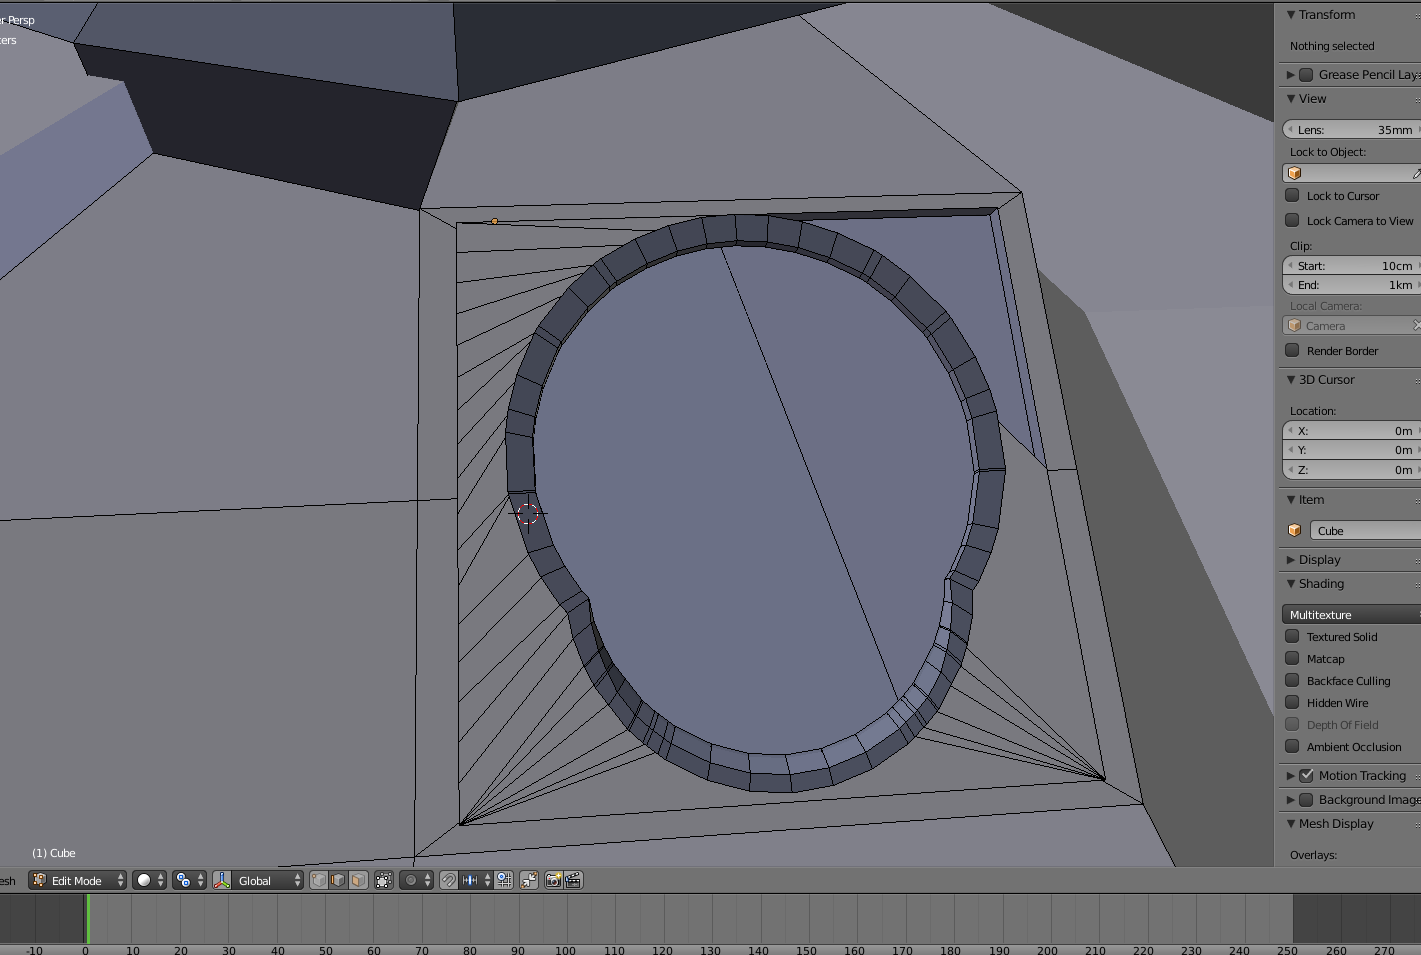
Task: Uncheck Motion Tracking checkbox
Action: point(1306,775)
